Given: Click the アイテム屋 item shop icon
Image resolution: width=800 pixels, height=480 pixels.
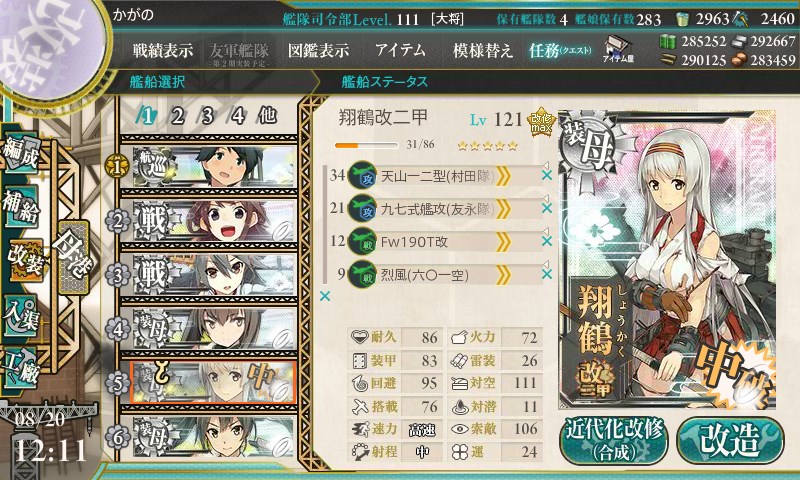Looking at the screenshot, I should point(618,49).
